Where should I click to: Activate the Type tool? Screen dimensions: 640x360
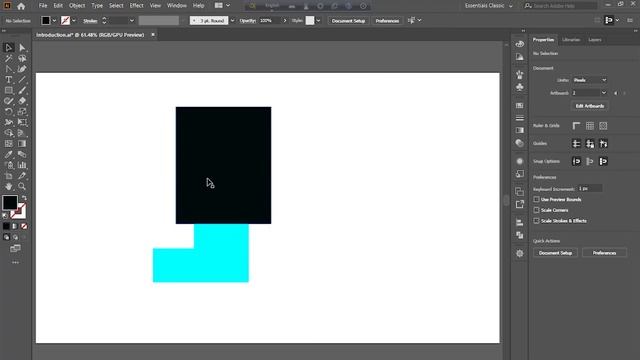pyautogui.click(x=9, y=80)
